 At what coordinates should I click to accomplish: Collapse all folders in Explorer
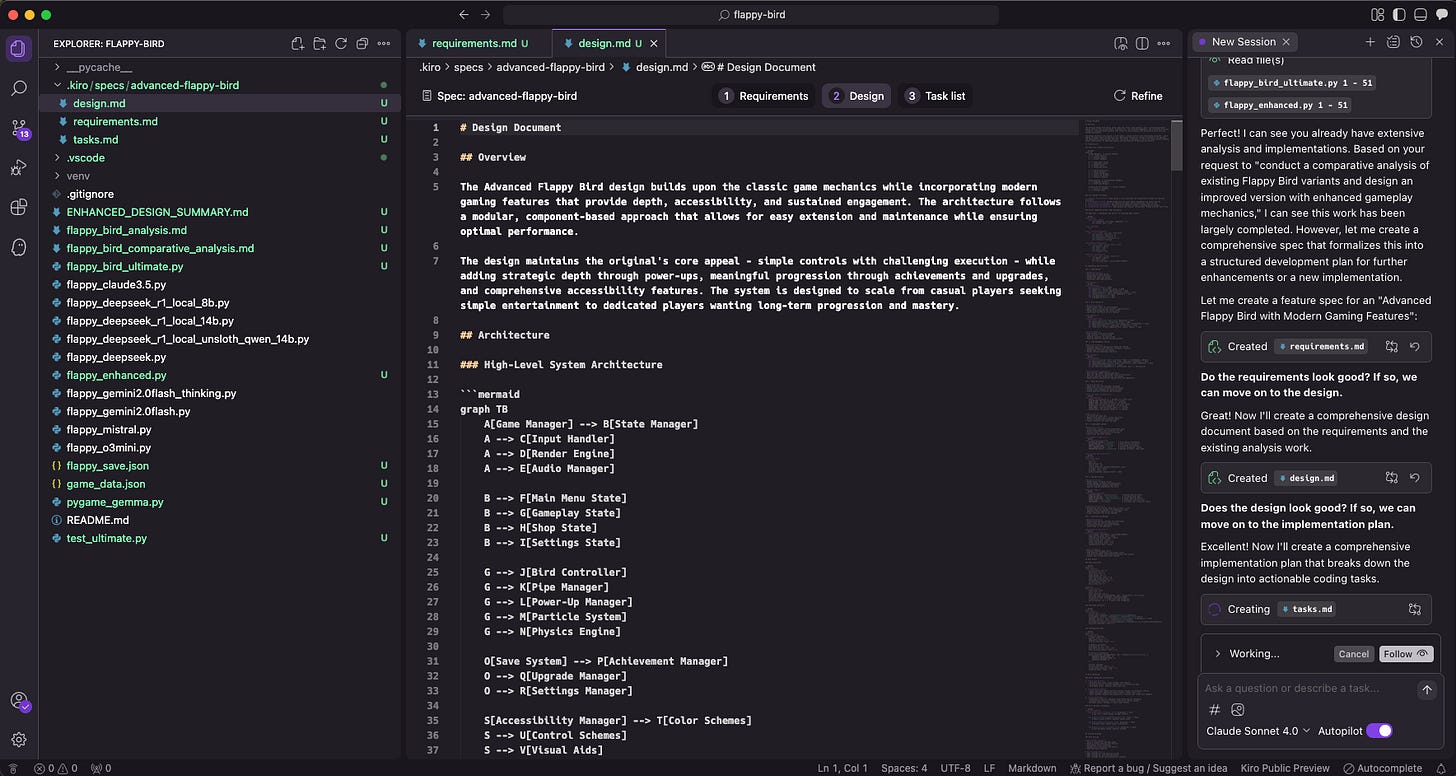point(362,44)
